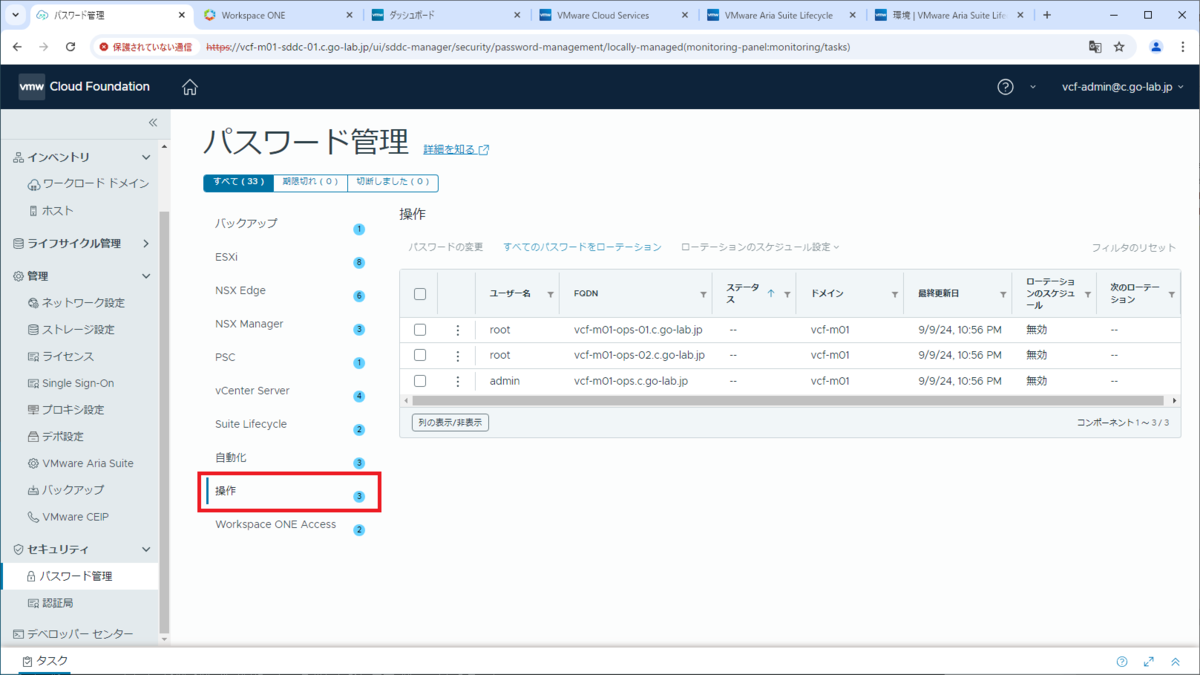
Task: Select the 期限切れ (0) filter tab
Action: point(310,182)
